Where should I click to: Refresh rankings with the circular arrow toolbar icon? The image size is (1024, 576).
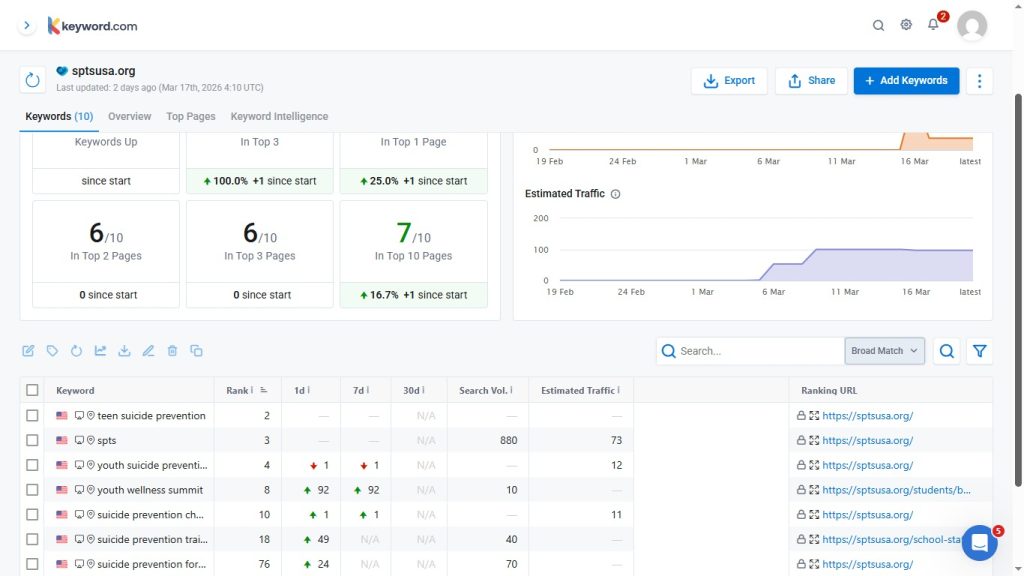coord(76,350)
